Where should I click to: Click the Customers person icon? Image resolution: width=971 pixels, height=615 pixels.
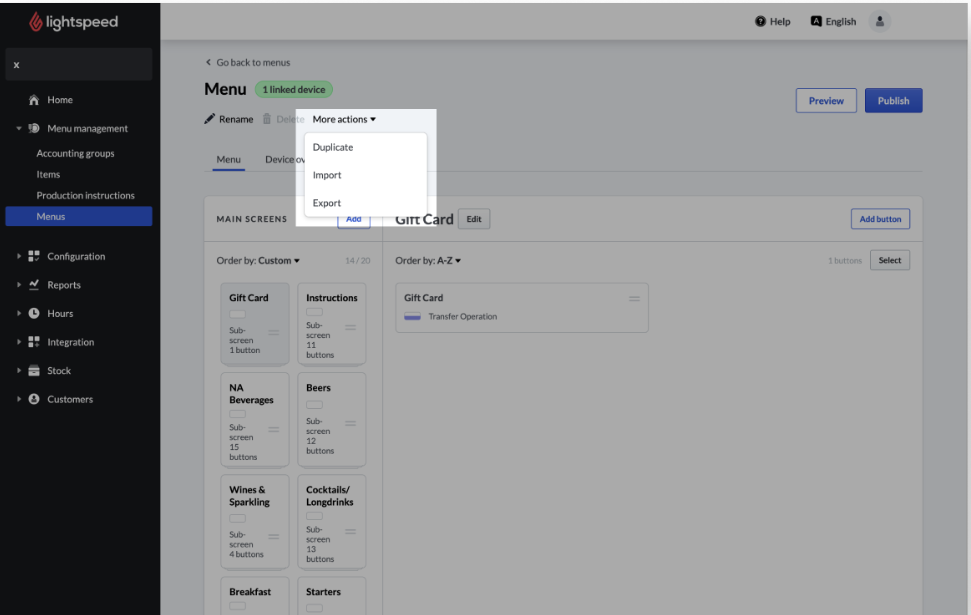click(x=34, y=399)
